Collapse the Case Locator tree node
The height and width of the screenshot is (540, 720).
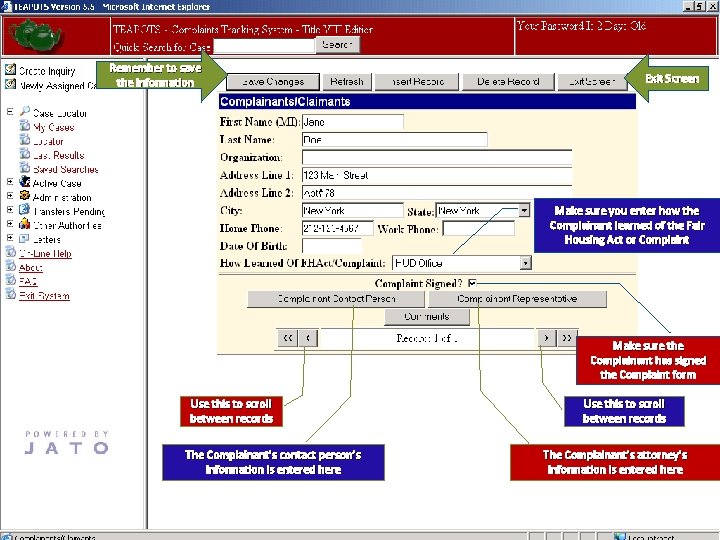10,112
